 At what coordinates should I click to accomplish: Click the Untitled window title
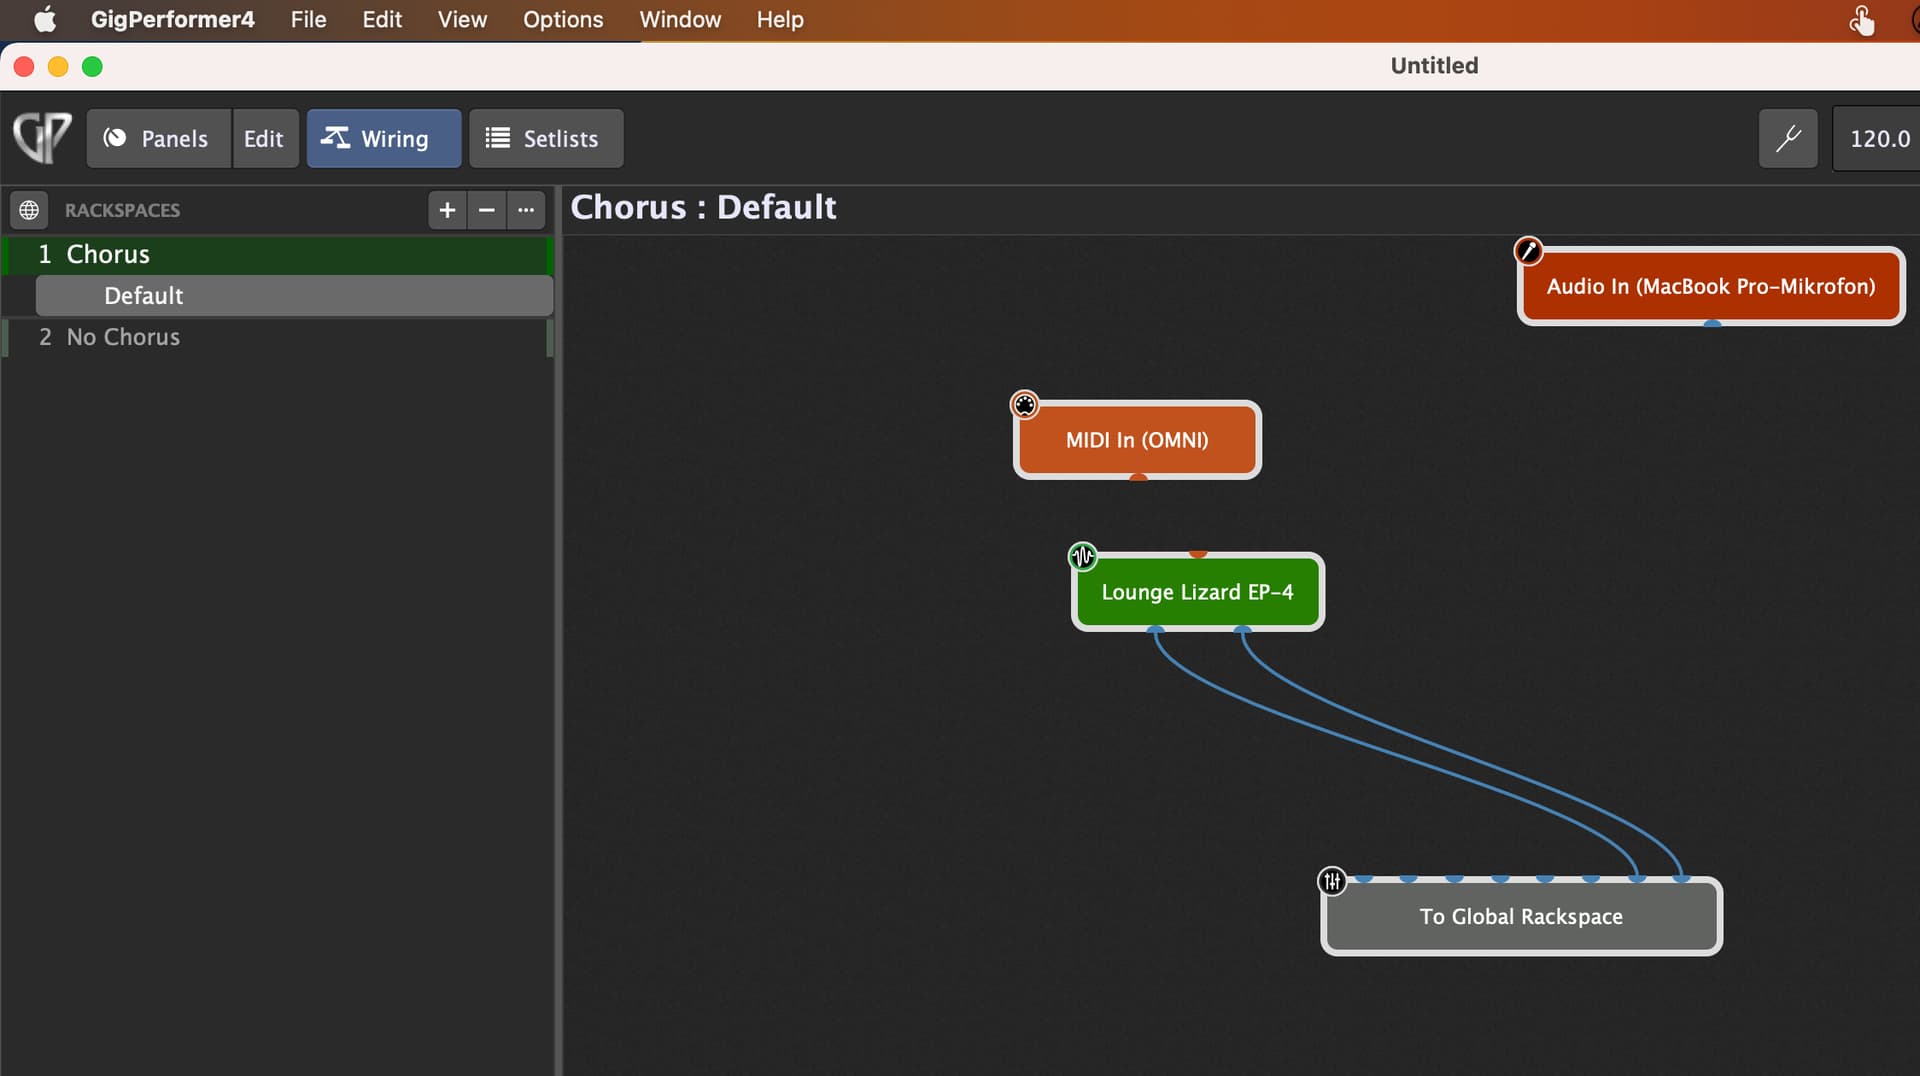(1434, 66)
